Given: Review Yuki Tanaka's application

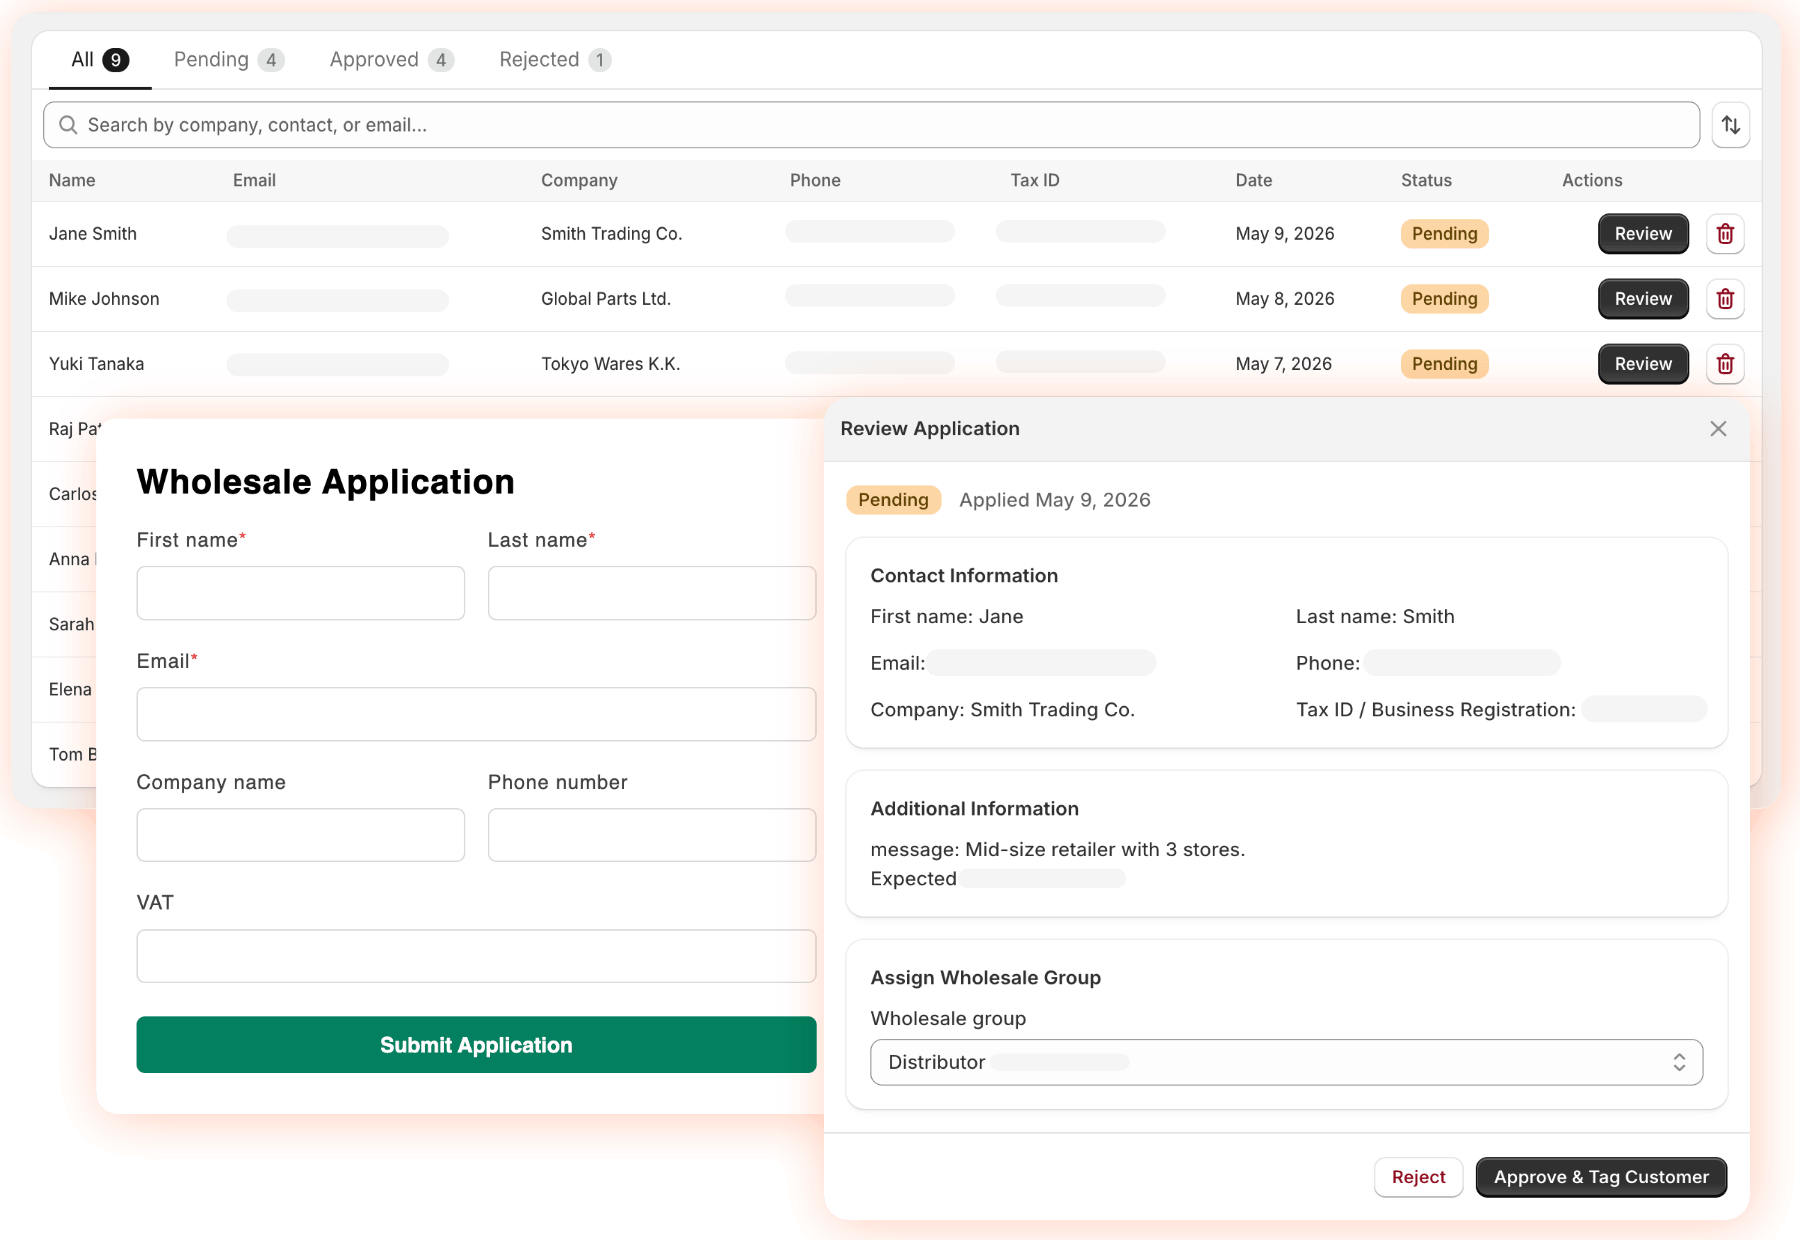Looking at the screenshot, I should (1643, 364).
